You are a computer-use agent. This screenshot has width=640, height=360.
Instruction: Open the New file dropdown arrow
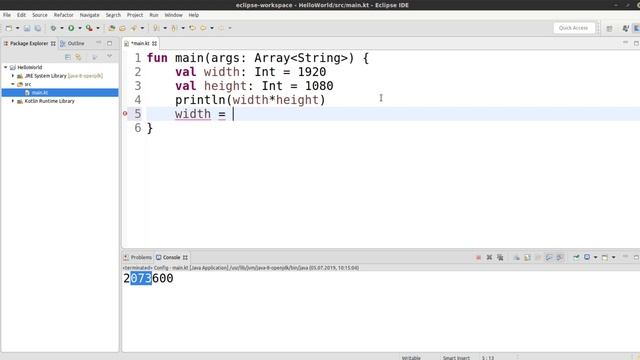18,28
